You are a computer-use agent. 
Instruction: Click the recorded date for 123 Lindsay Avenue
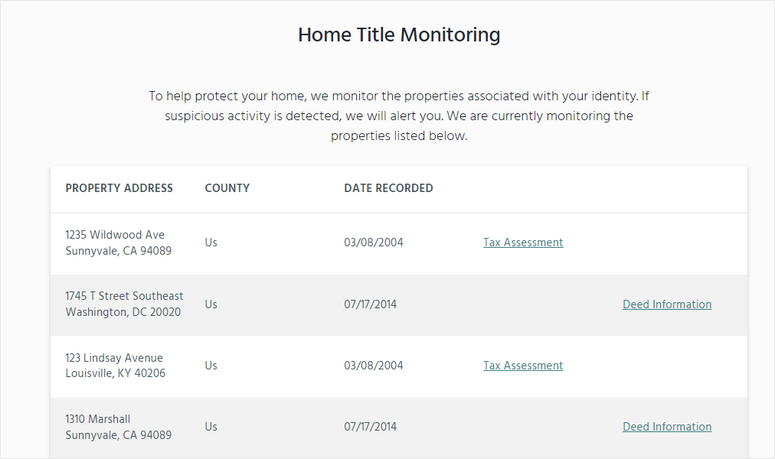[x=374, y=366]
